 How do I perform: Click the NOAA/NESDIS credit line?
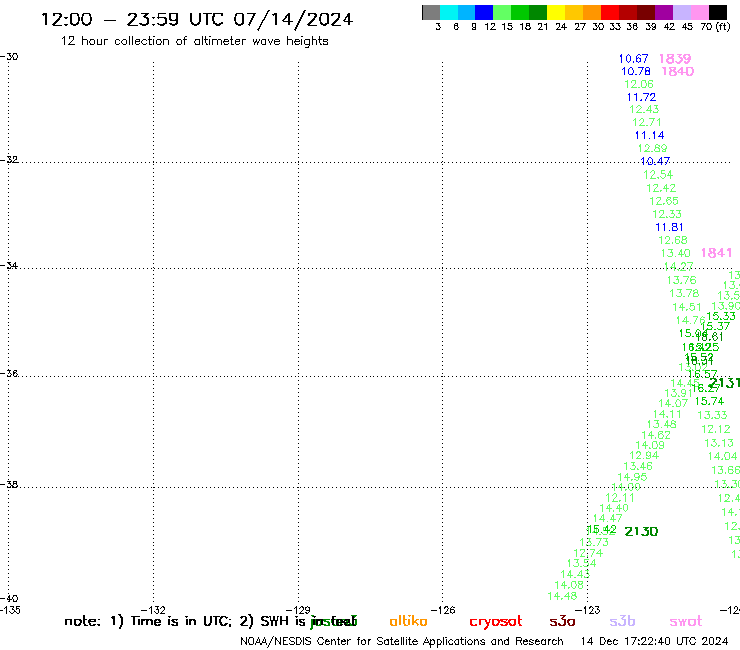click(x=402, y=641)
